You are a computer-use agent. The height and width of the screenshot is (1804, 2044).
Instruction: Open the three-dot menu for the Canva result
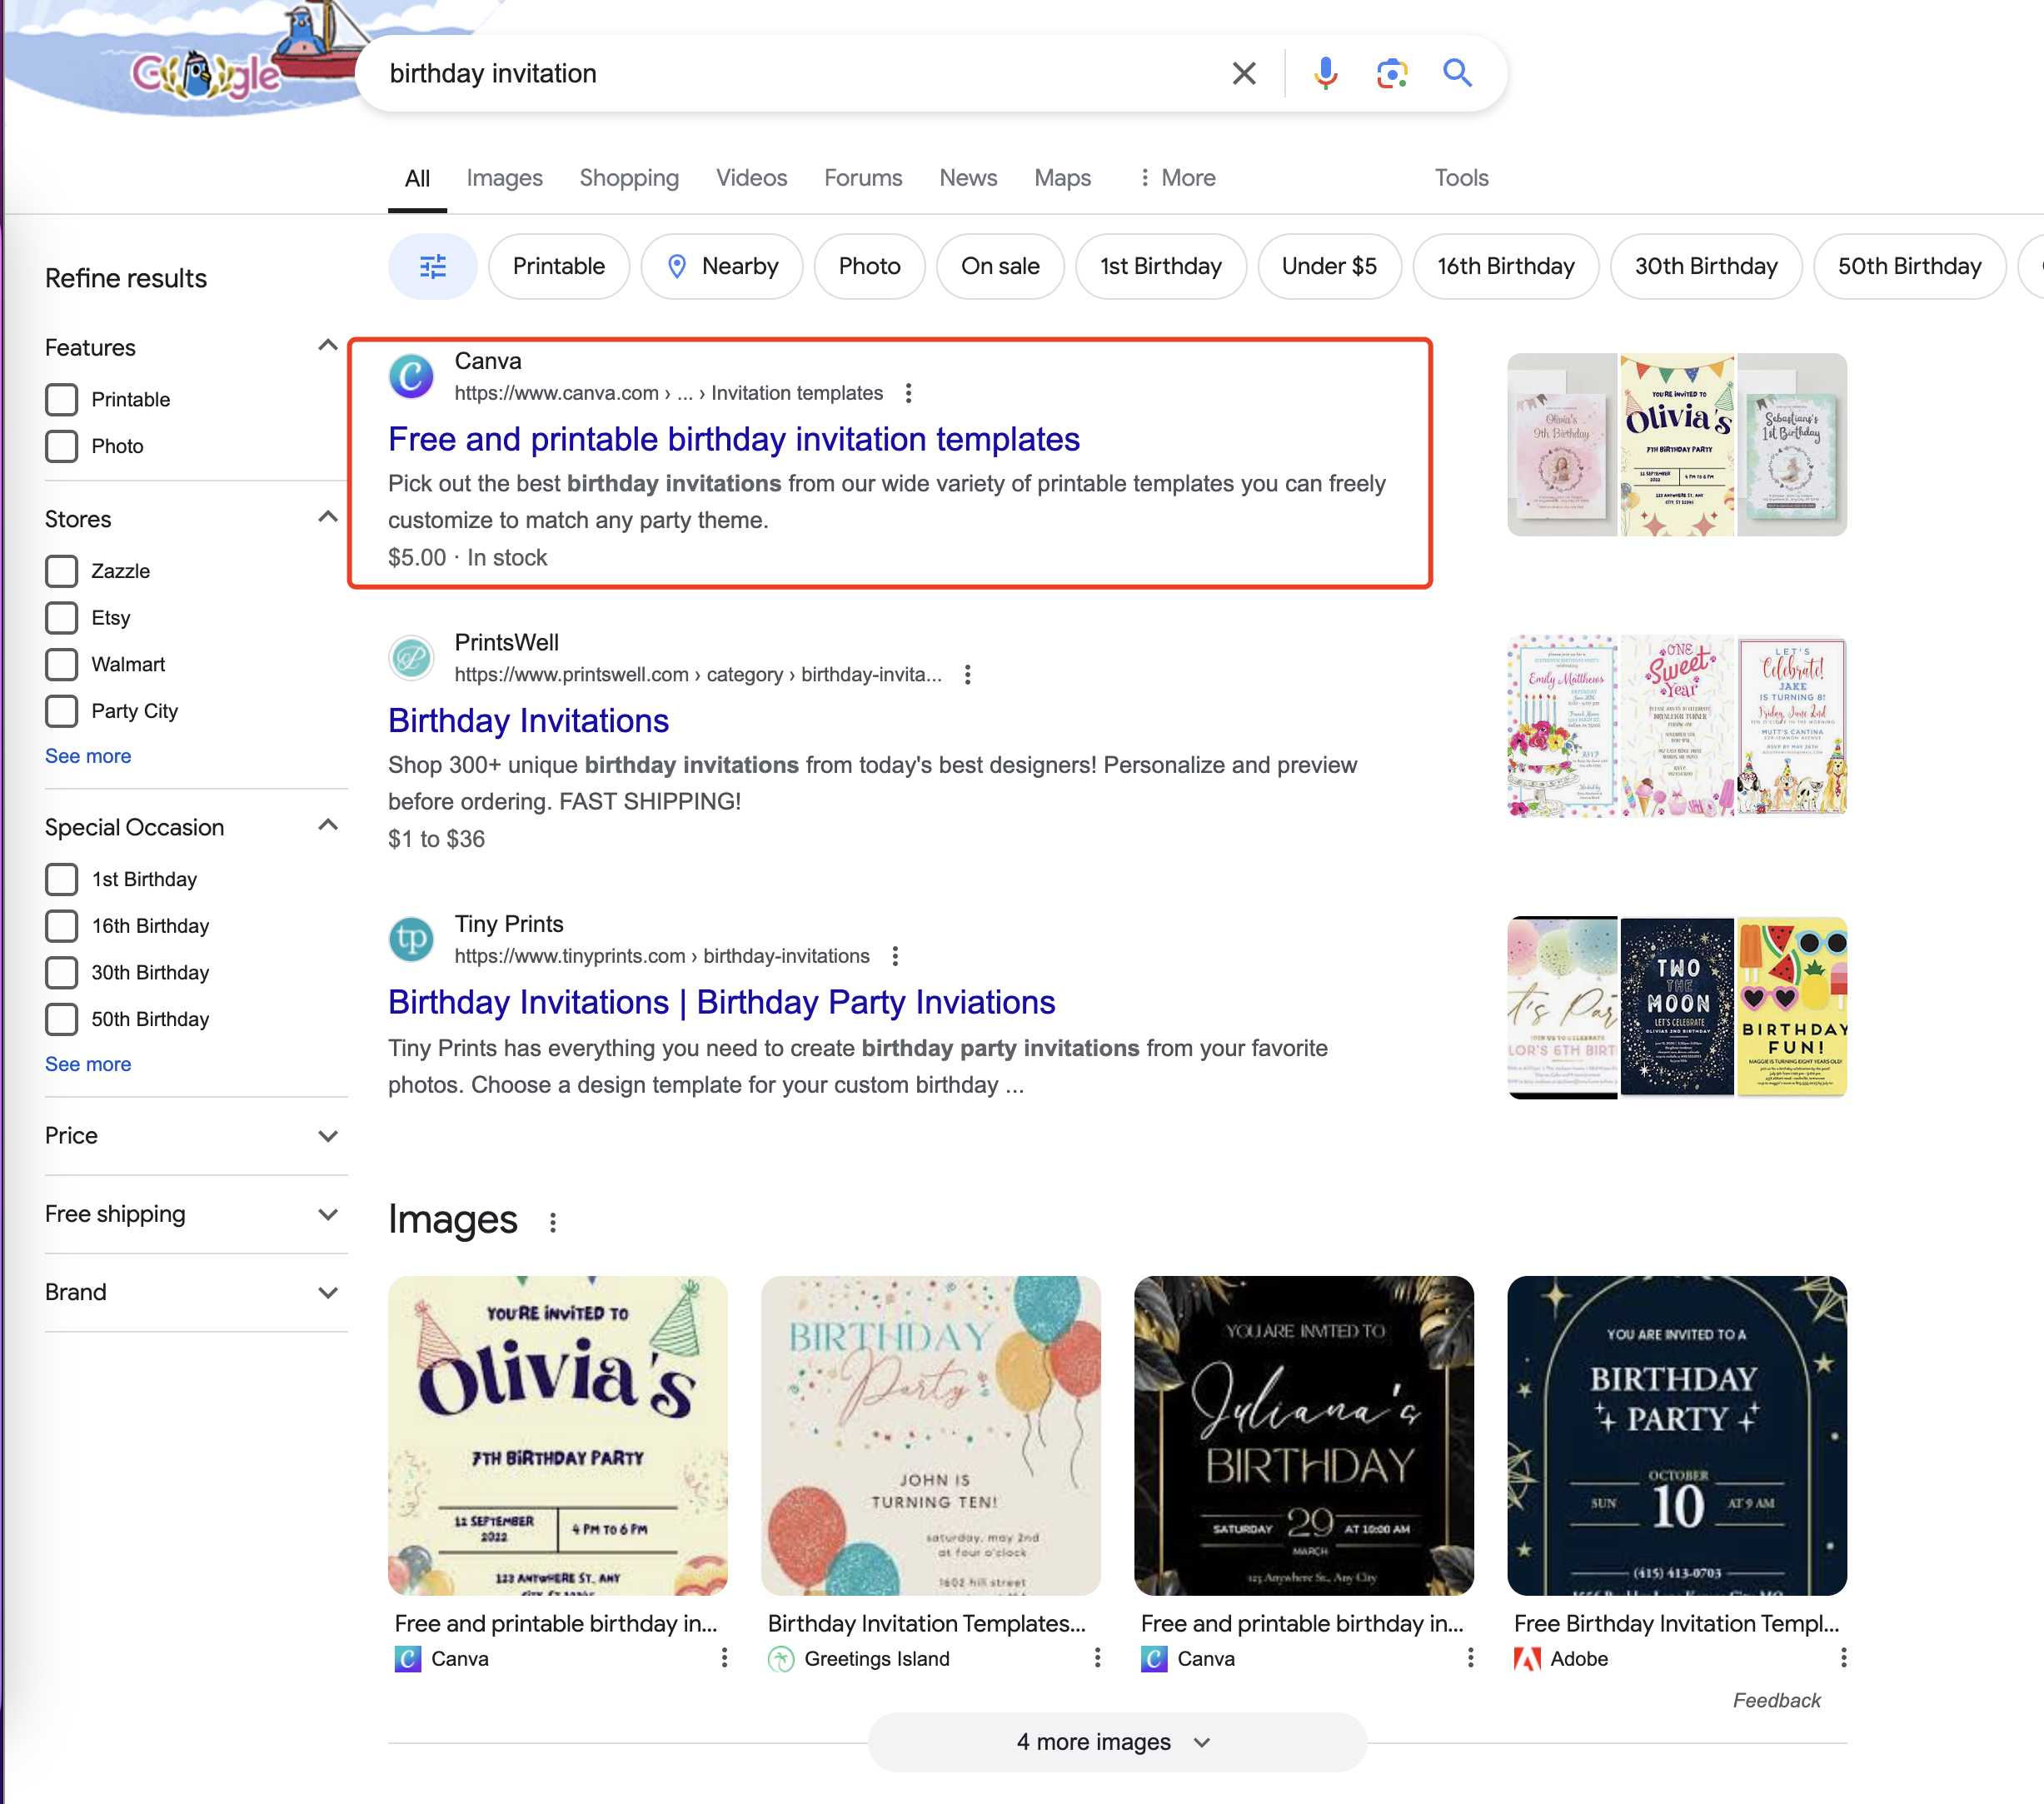[x=908, y=393]
